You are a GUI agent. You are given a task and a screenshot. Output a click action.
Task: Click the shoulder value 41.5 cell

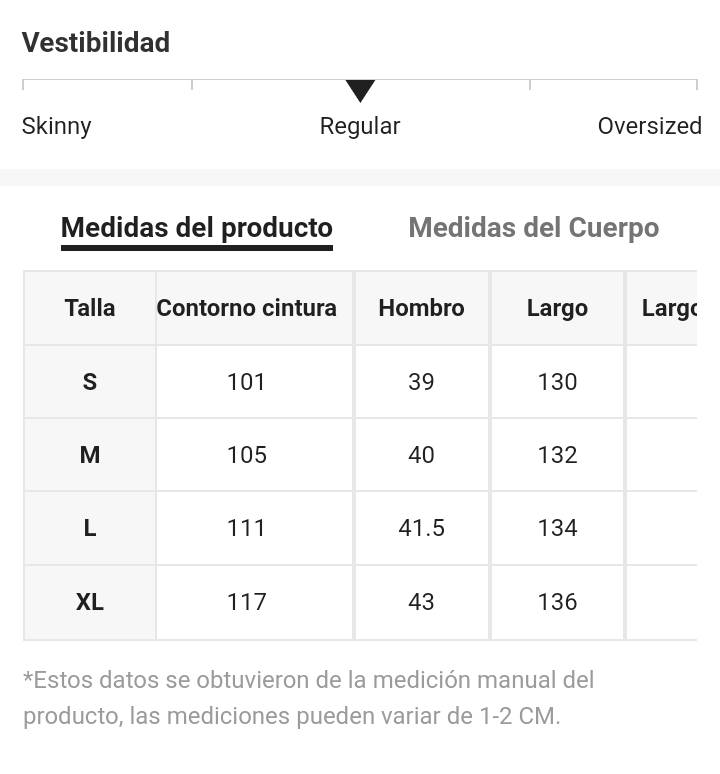click(x=421, y=528)
